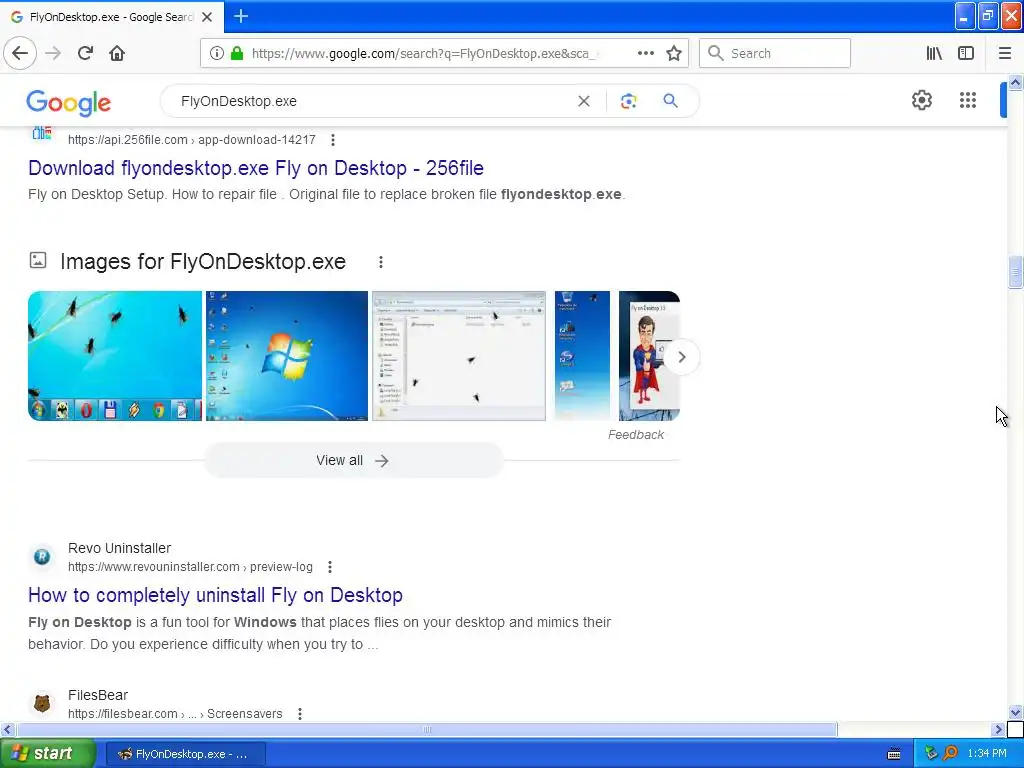Toggle the Firefox sidebar icon
Screen dimensions: 1024x768
(966, 53)
